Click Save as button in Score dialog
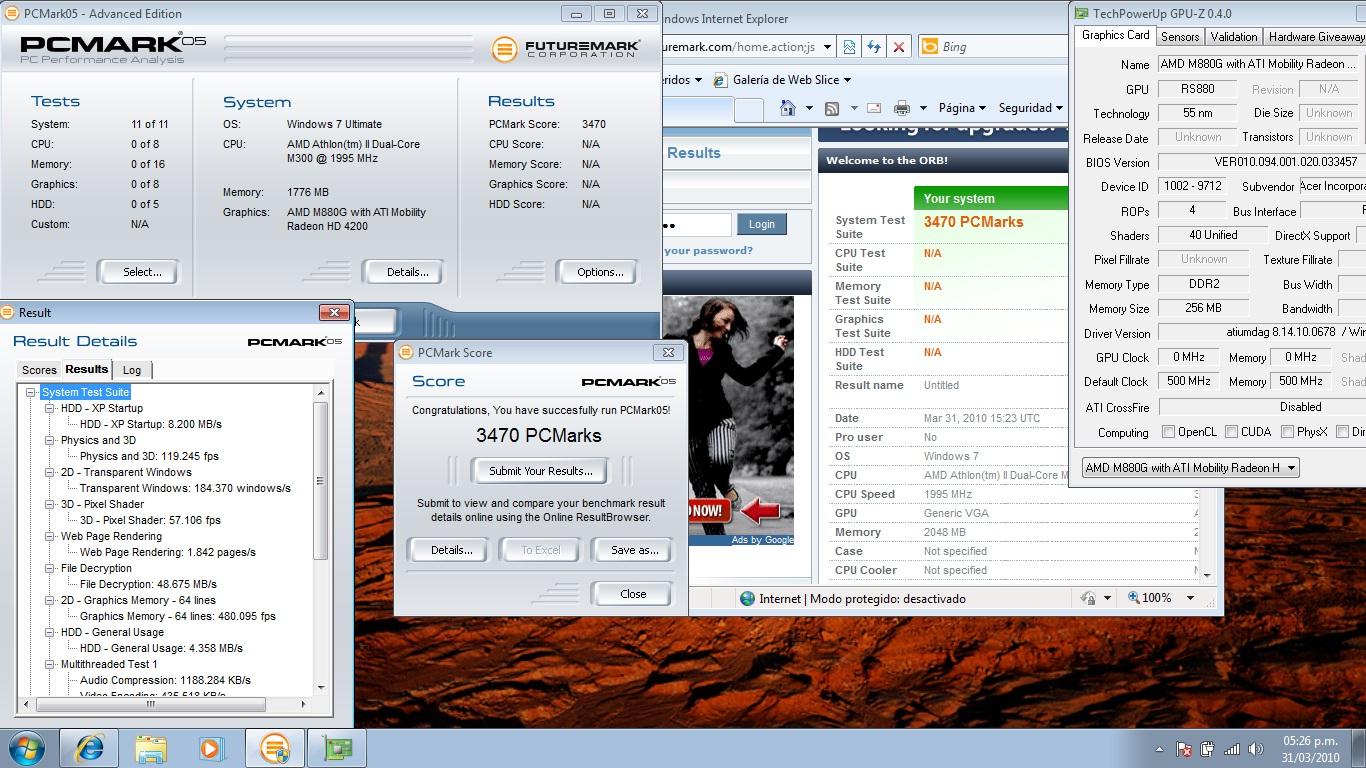 (634, 550)
